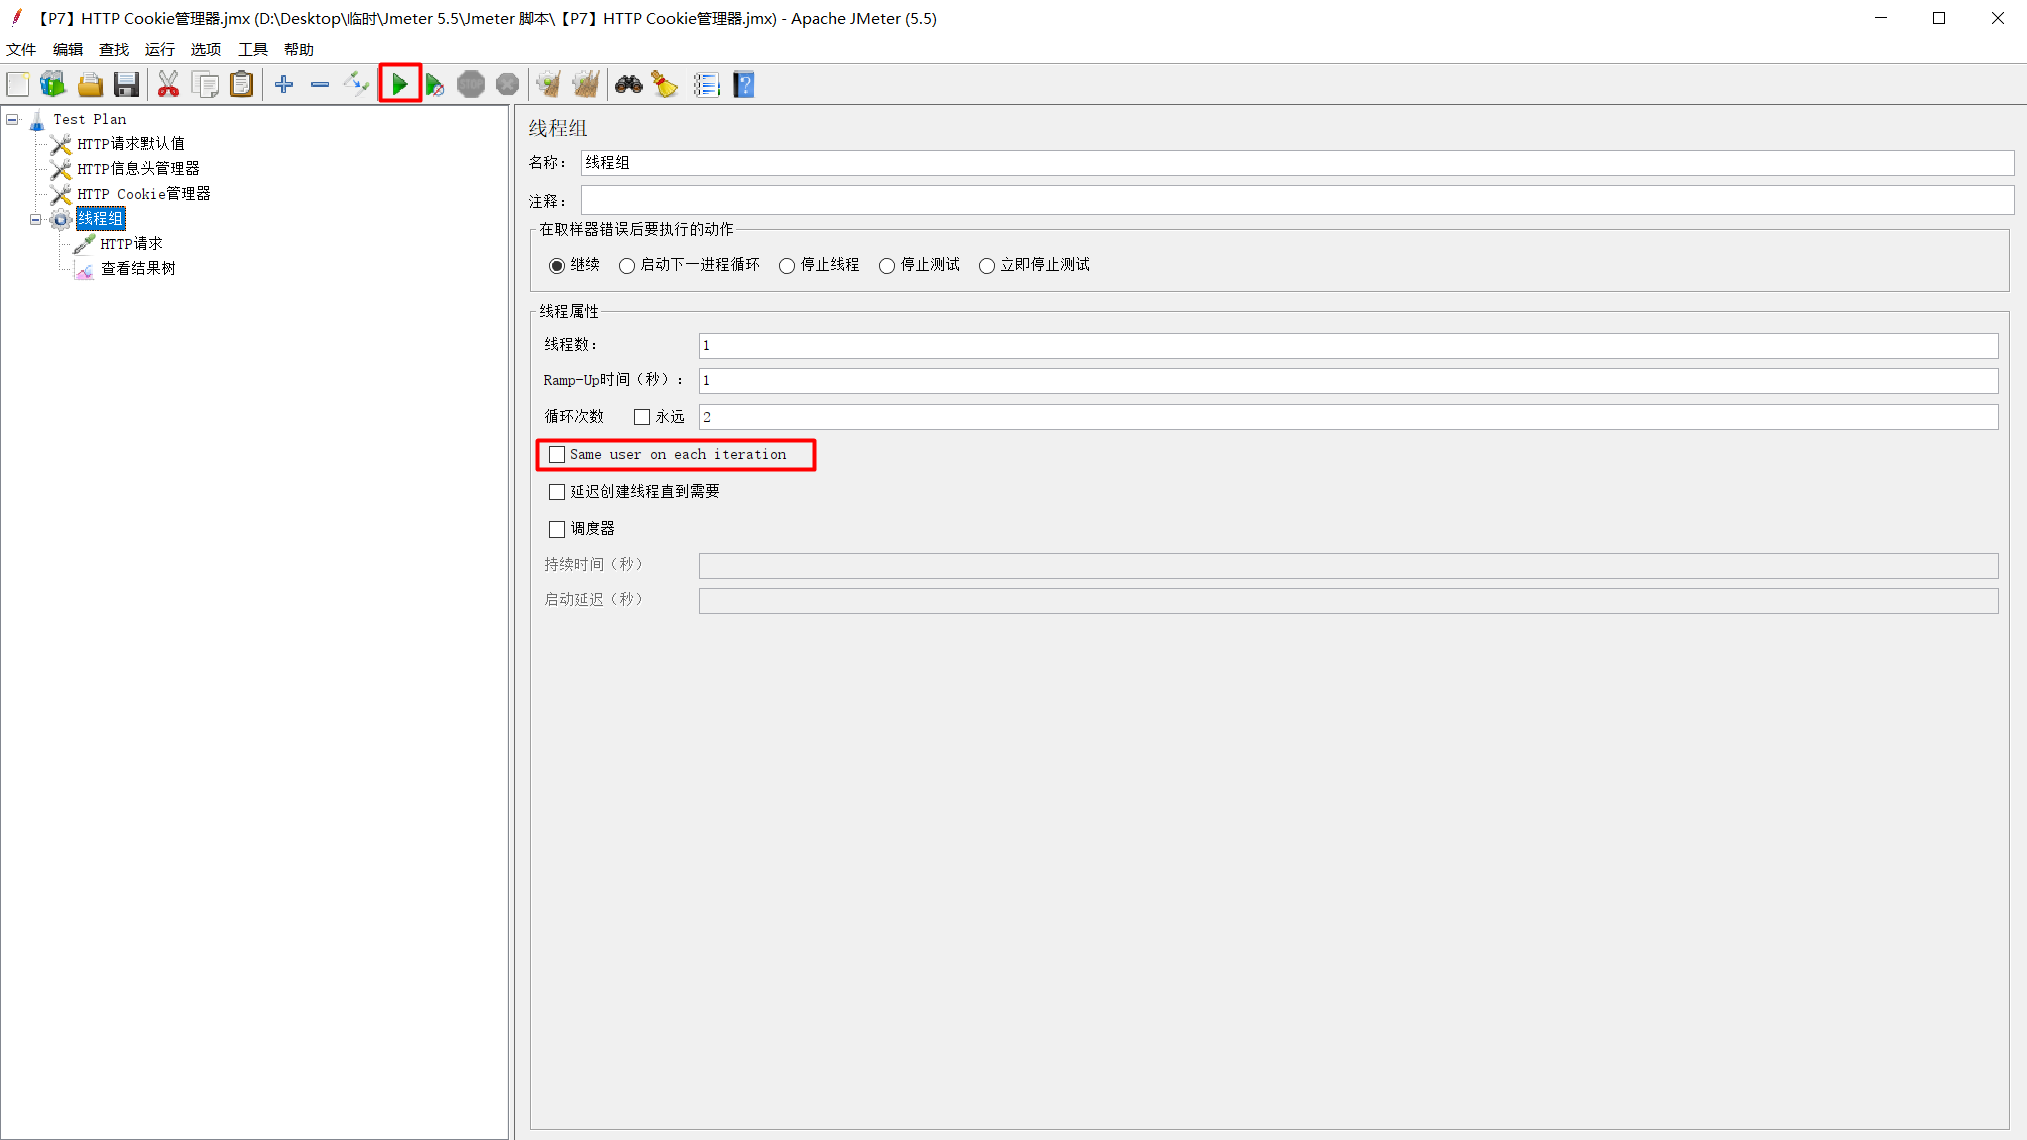Open the 选项 menu
The width and height of the screenshot is (2027, 1140).
tap(205, 49)
